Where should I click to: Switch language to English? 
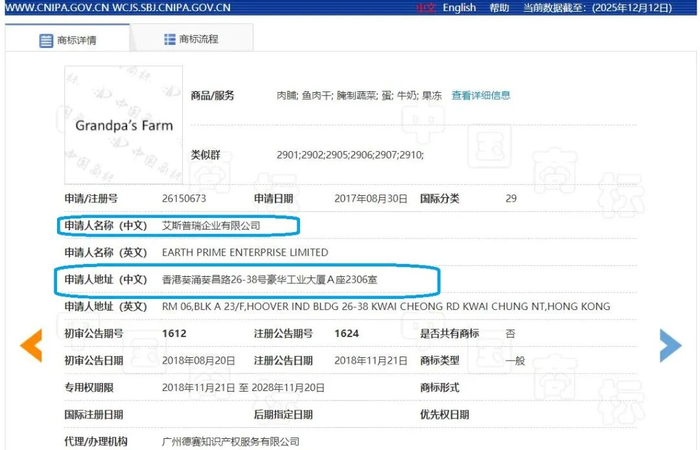pos(459,8)
